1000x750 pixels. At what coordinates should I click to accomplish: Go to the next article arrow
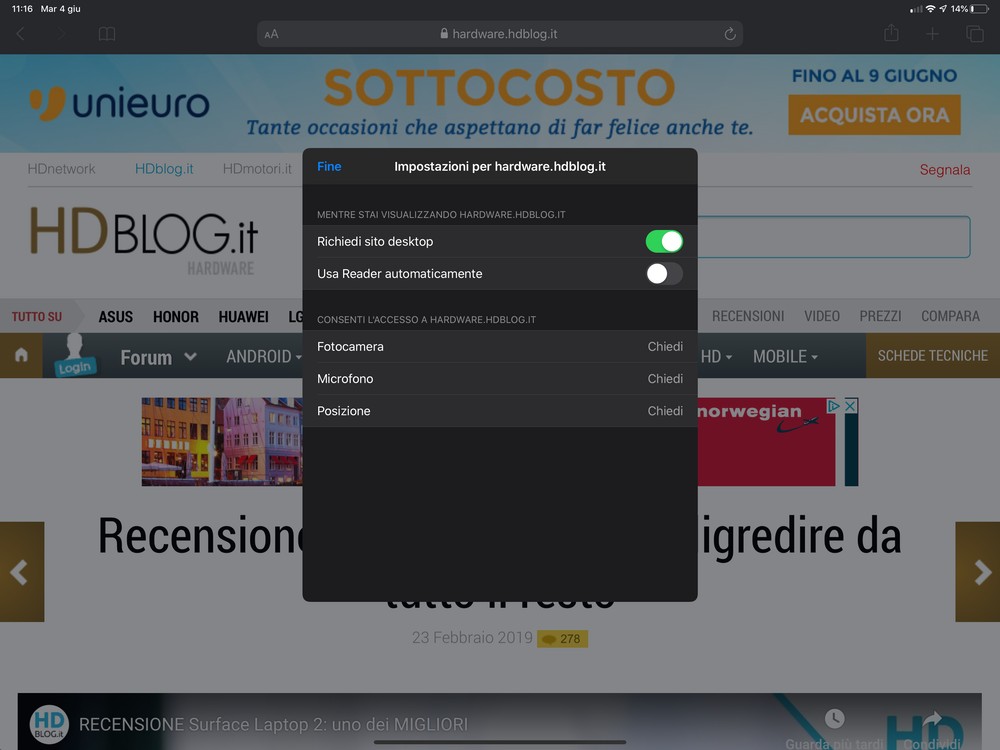[978, 571]
